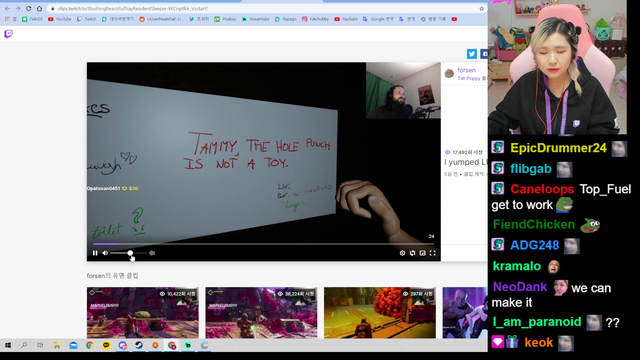
Task: Open the Tall Poppy game link
Action: tap(469, 78)
